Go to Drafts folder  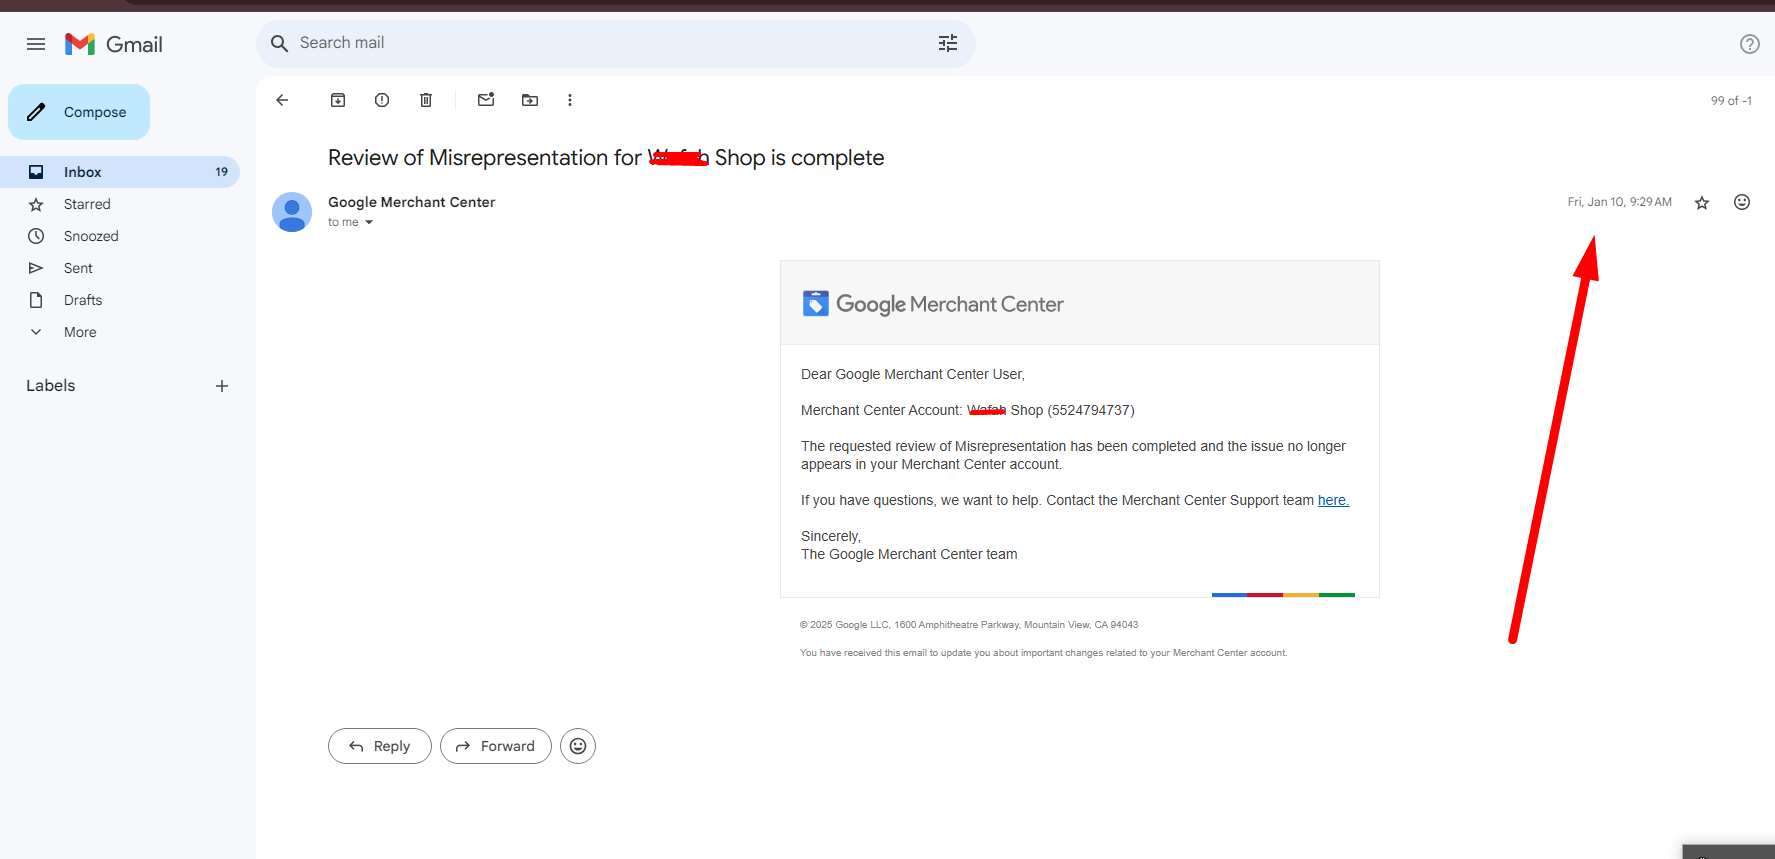(83, 300)
